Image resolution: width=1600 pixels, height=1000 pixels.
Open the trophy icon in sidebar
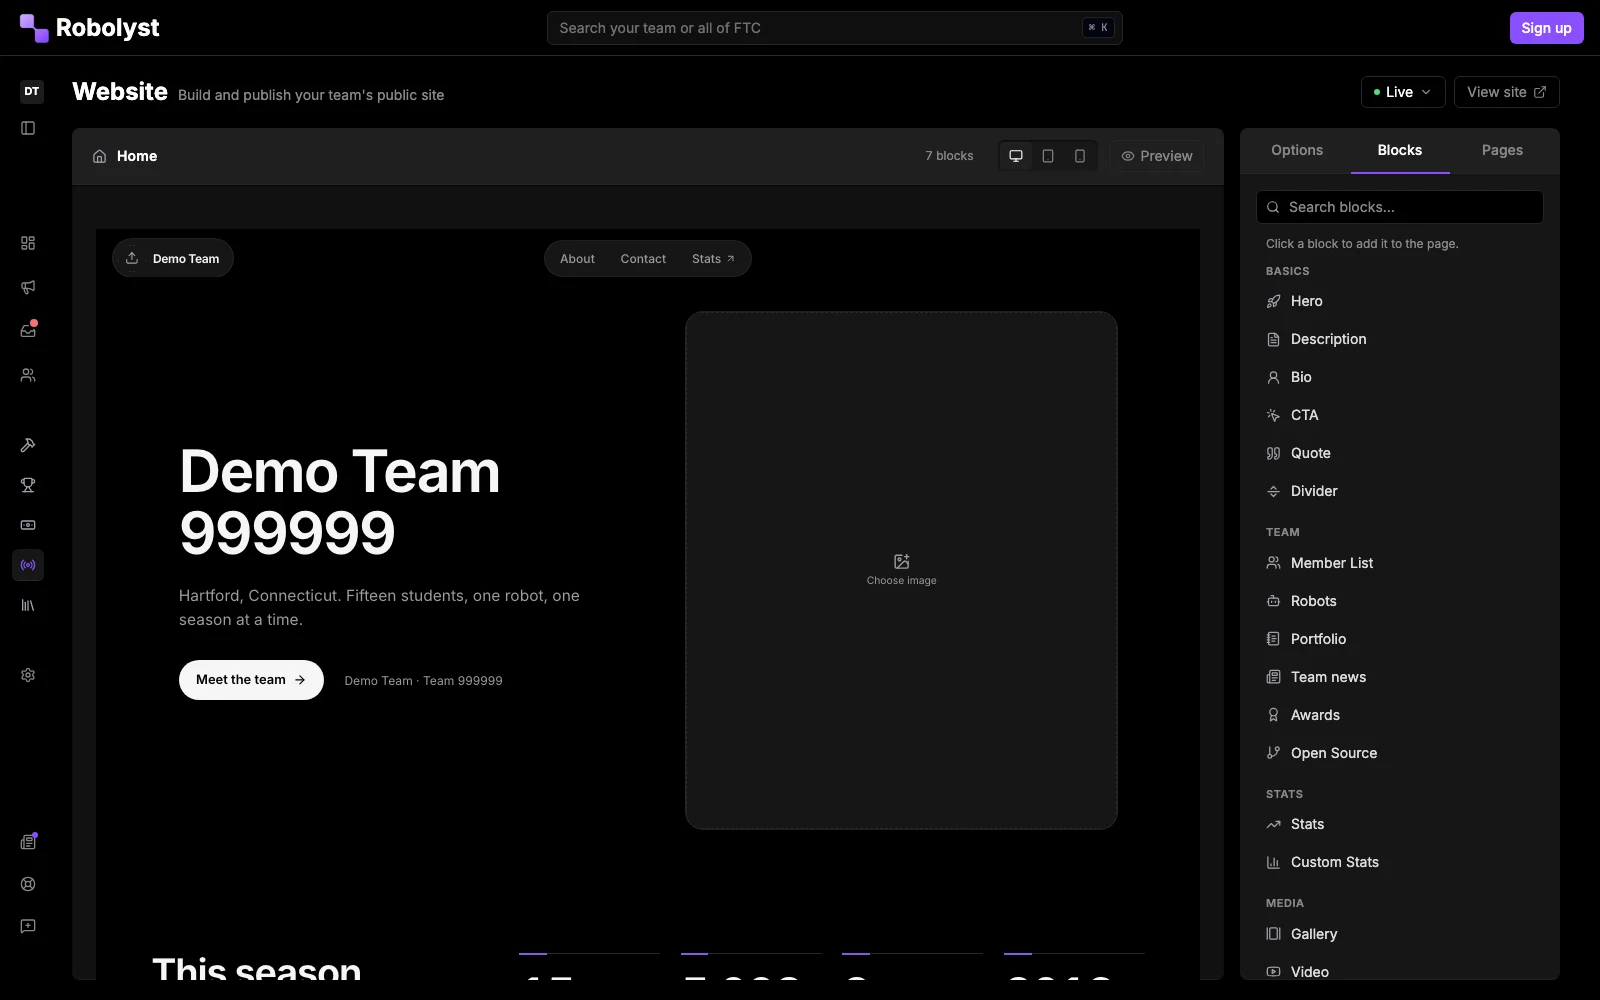(x=28, y=485)
